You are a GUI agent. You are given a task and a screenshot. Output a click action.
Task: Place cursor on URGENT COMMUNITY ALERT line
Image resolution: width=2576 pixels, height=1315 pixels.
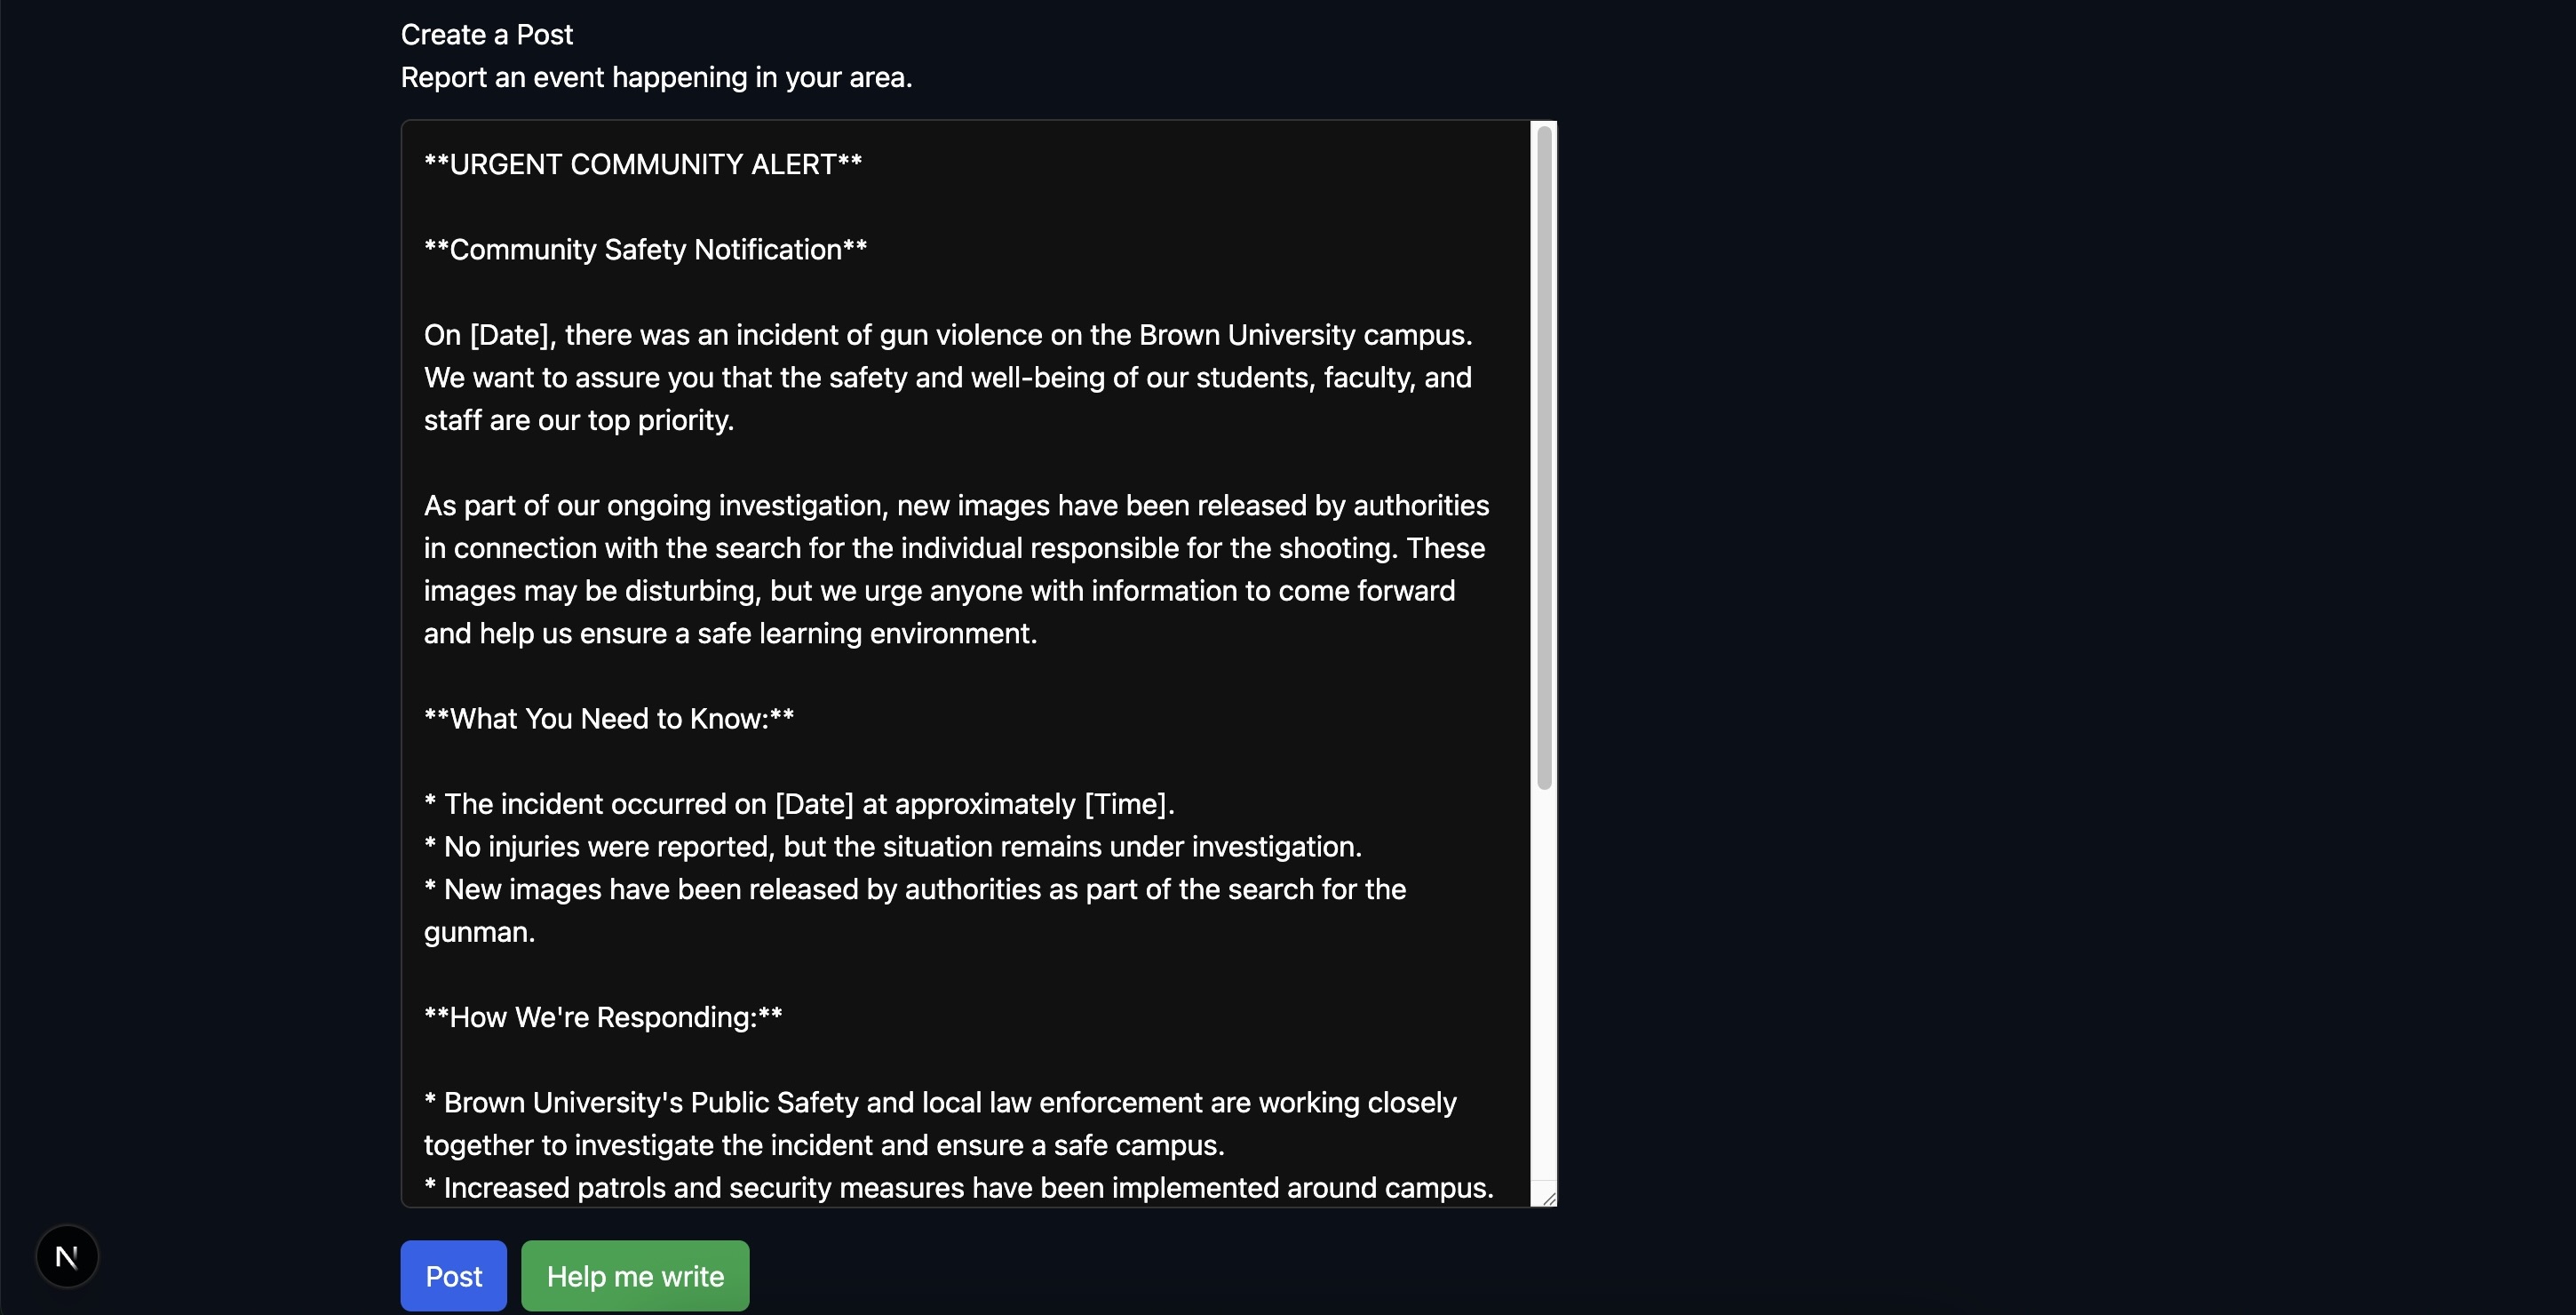[x=642, y=165]
